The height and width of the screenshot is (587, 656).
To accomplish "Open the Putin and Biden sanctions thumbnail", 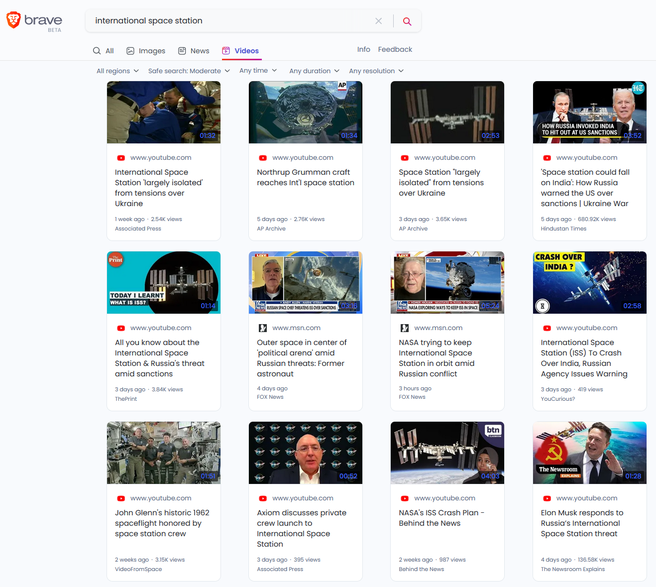I will [589, 112].
